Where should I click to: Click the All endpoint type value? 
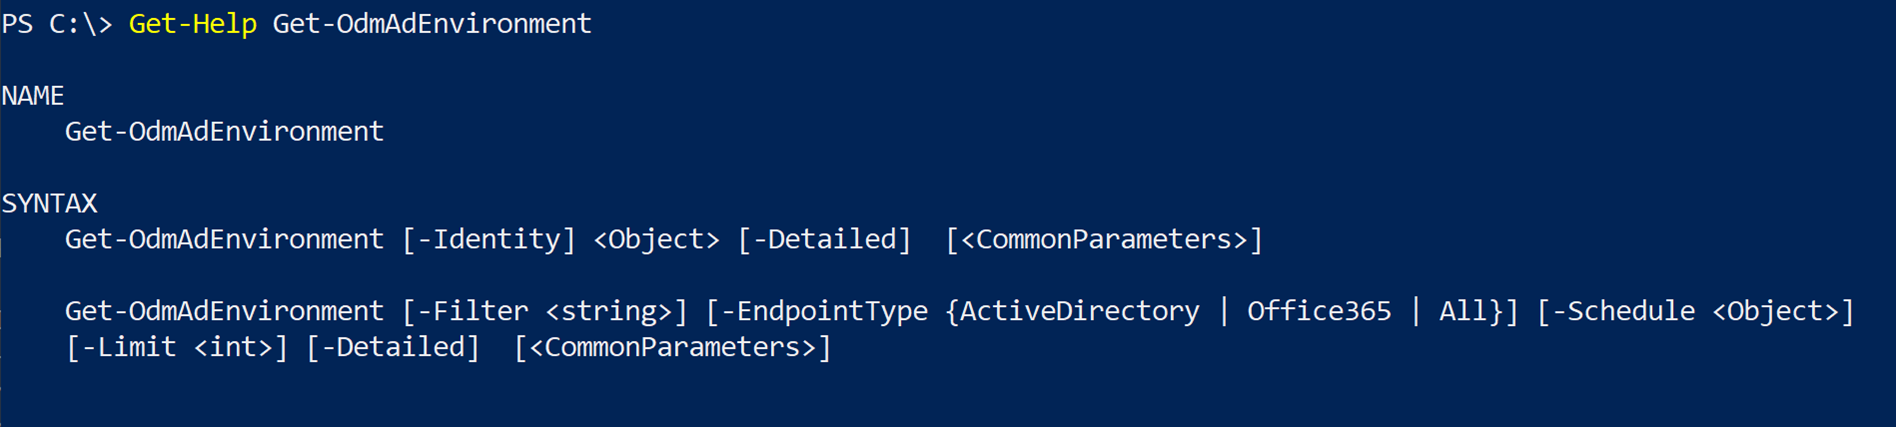coord(1462,312)
